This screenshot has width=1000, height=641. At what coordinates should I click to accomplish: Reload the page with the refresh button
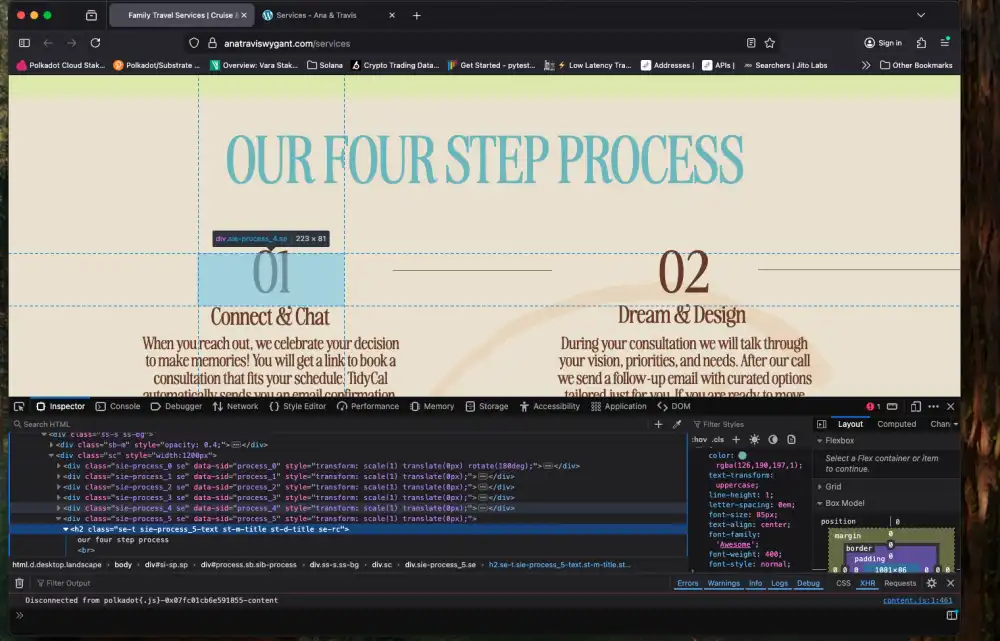[95, 43]
